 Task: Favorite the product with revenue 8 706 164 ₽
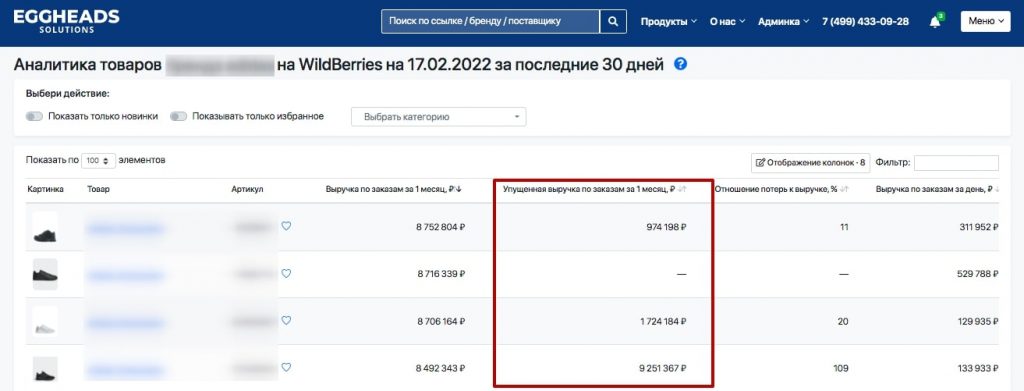286,321
